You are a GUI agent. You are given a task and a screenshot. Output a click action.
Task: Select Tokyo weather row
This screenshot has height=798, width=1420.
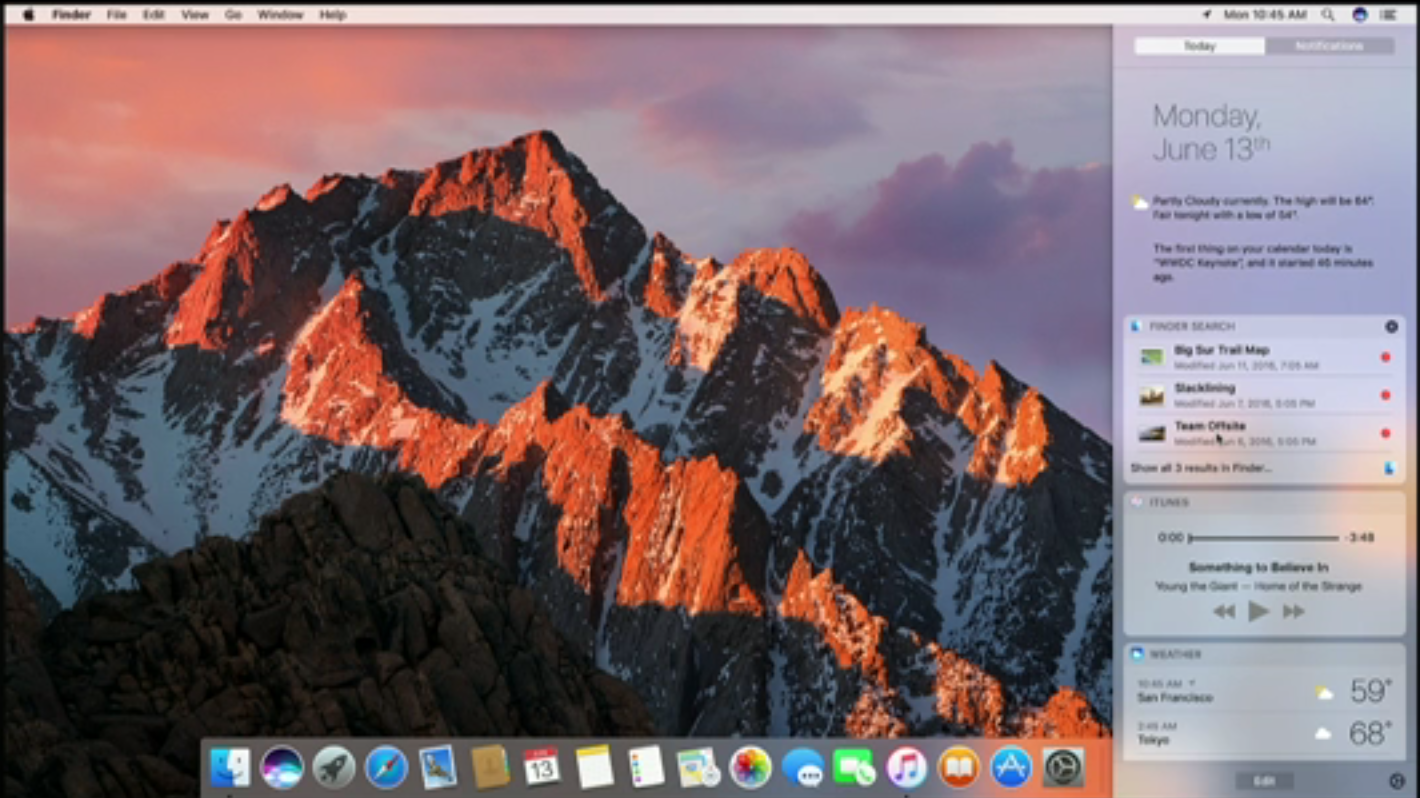coord(1264,733)
